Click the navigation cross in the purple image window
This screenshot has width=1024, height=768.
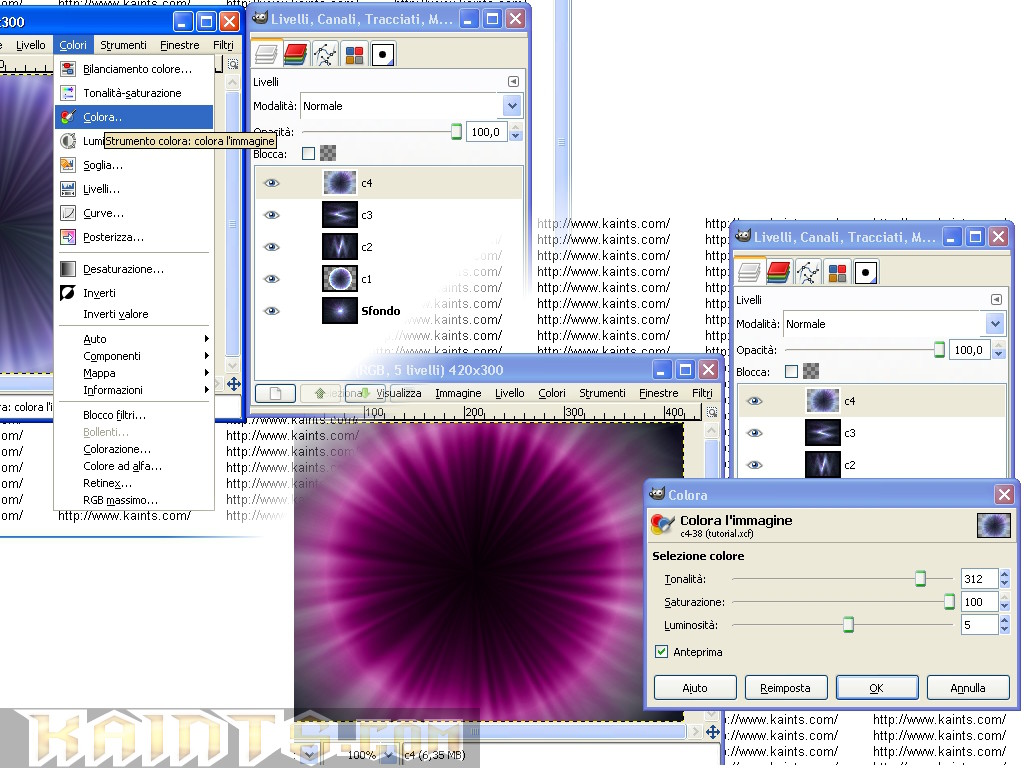pos(712,733)
